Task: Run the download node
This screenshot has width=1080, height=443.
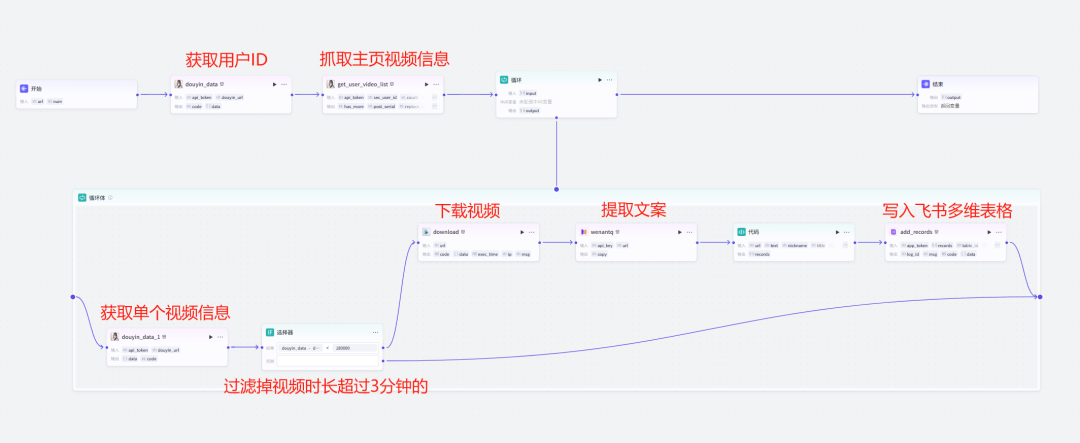Action: point(522,232)
